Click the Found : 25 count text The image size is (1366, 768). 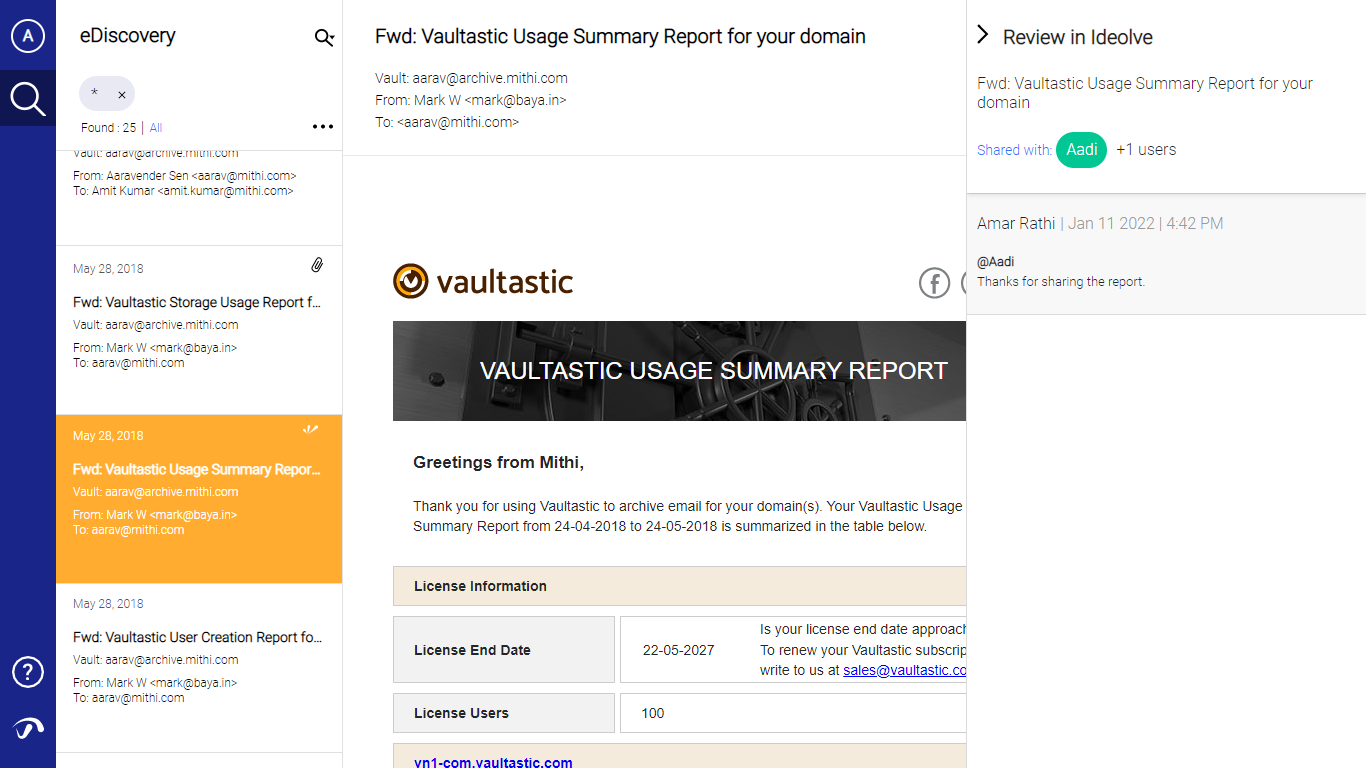(x=108, y=128)
